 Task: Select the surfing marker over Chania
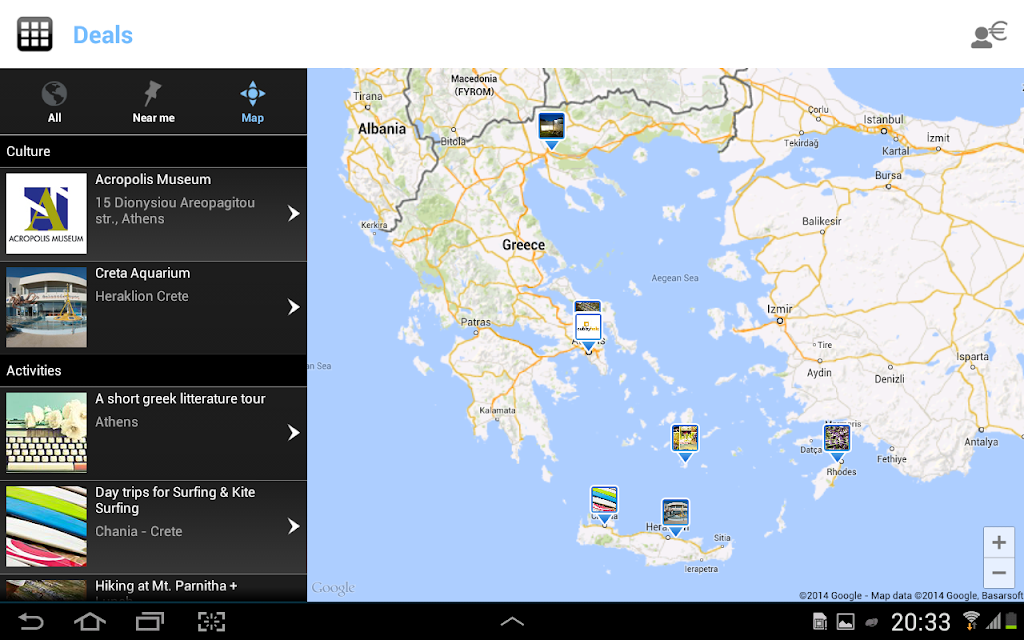[604, 505]
